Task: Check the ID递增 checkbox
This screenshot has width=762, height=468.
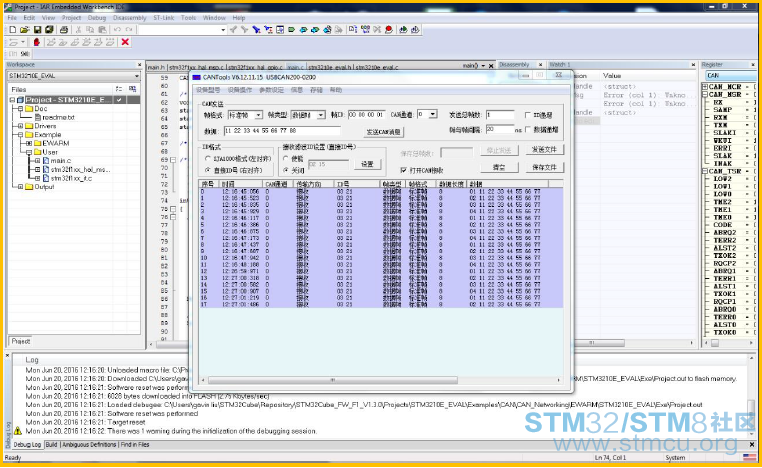Action: coord(528,115)
